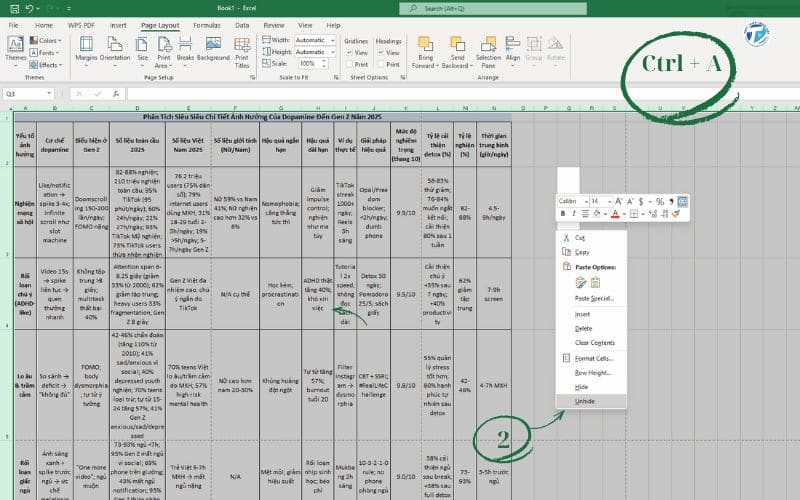Screen dimensions: 800x500
Task: Click the second Paste Options icon
Action: tap(595, 283)
